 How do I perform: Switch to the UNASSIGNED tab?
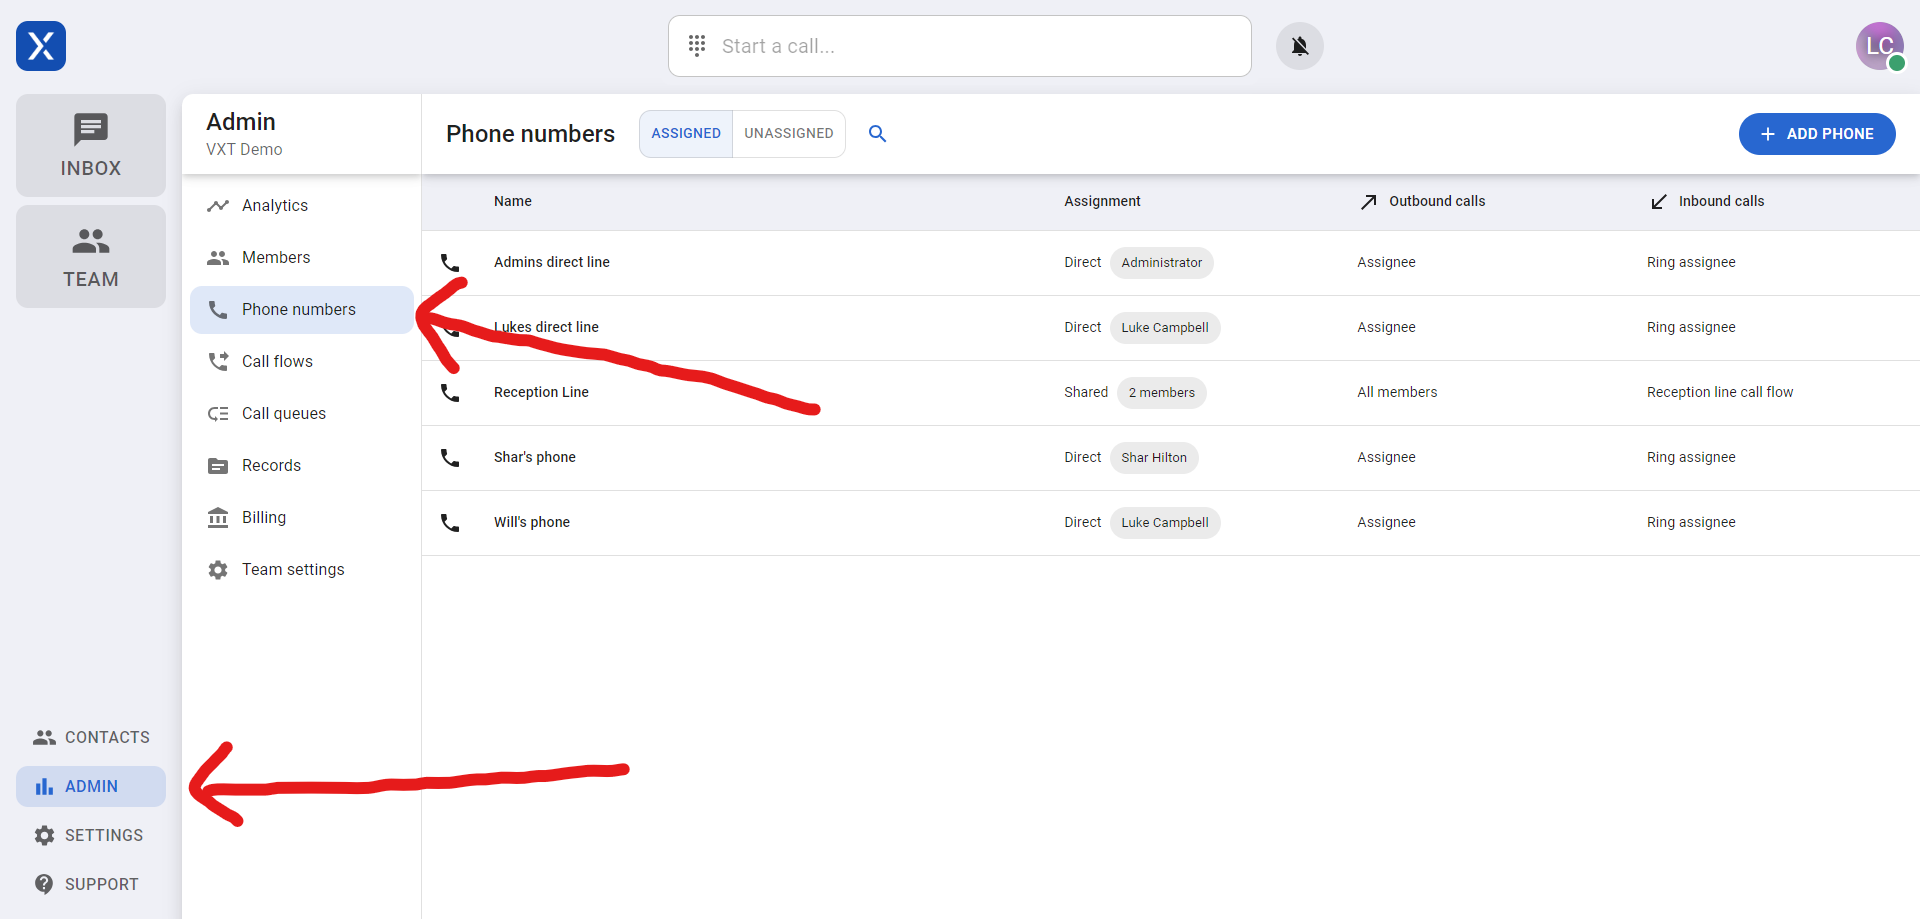[x=789, y=133]
